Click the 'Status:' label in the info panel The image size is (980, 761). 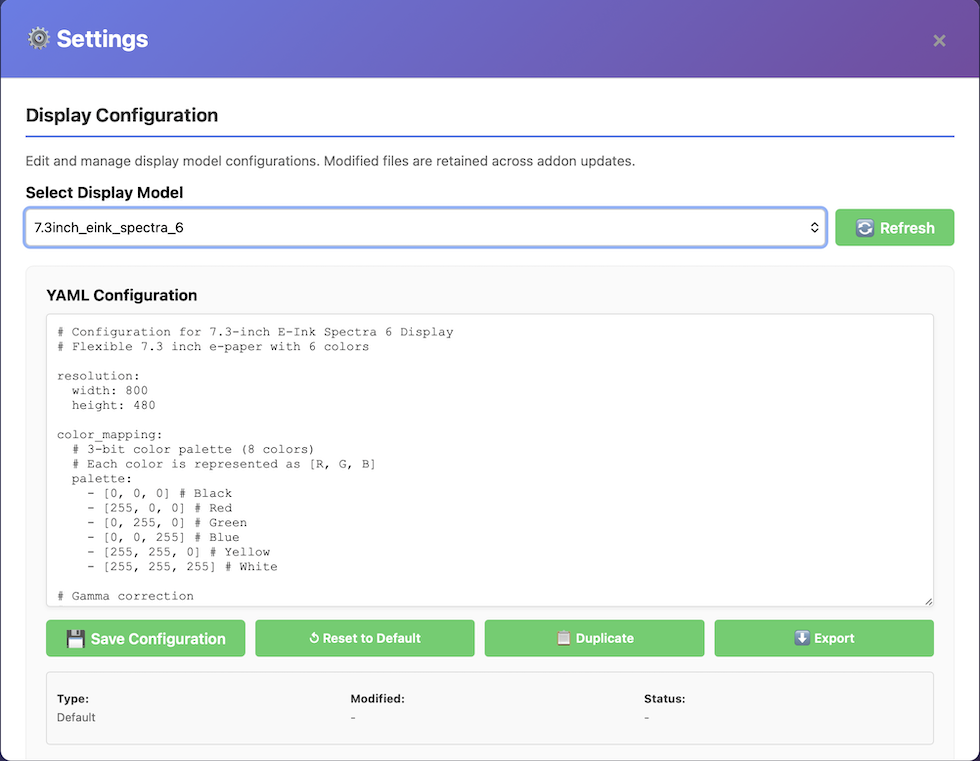coord(664,699)
